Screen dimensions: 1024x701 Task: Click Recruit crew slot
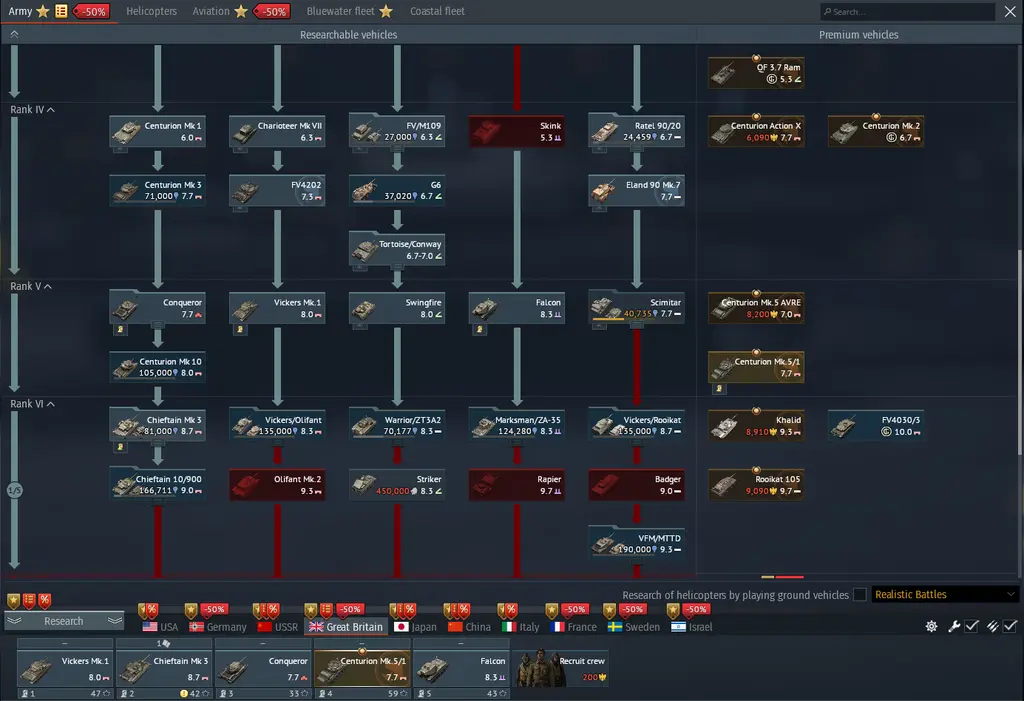(562, 668)
